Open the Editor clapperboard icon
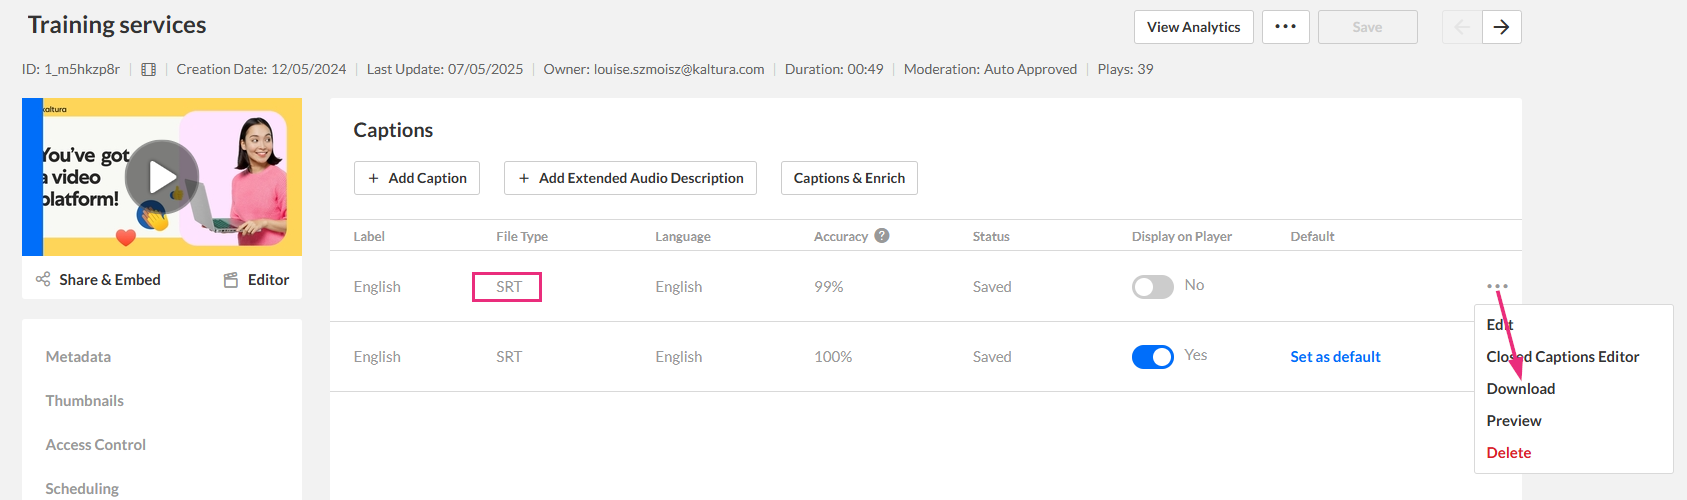 point(231,280)
